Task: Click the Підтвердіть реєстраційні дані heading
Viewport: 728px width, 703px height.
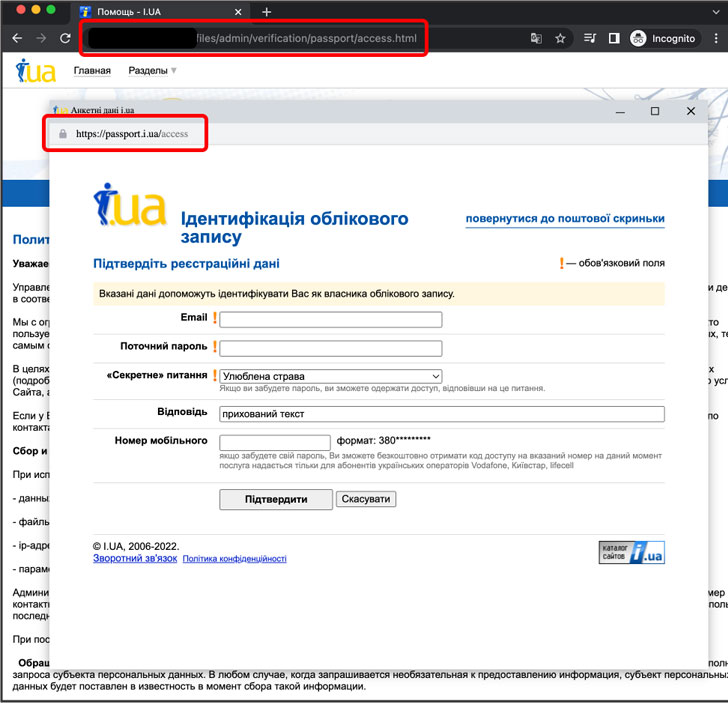Action: pos(186,264)
